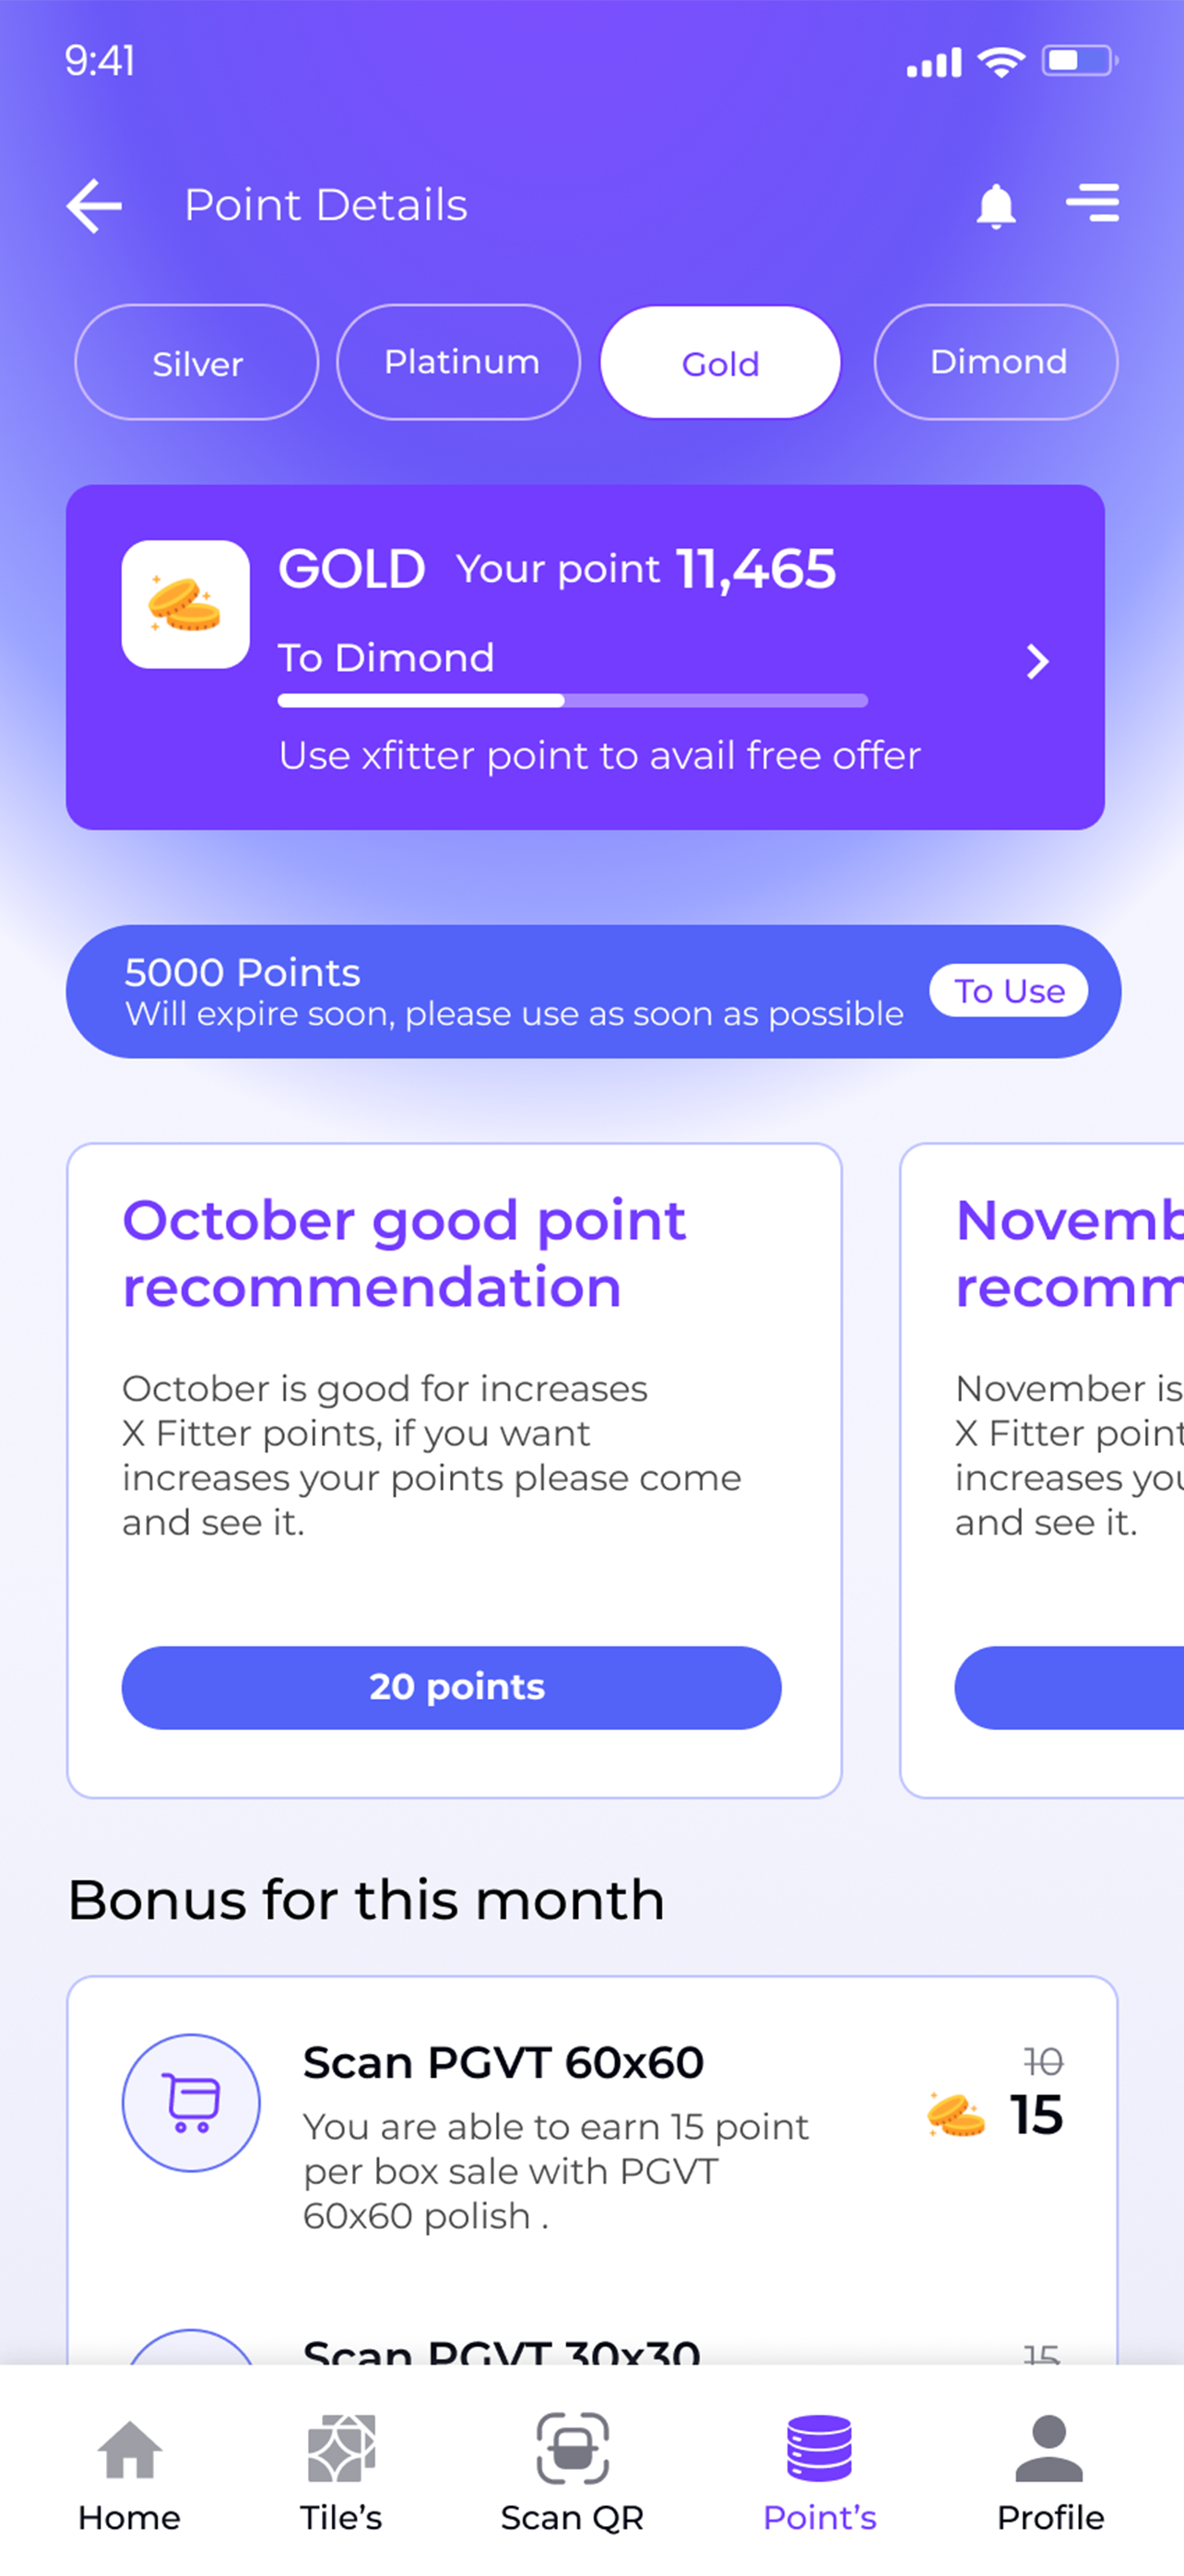Select the Gold tier tab
1184x2576 pixels.
click(720, 363)
